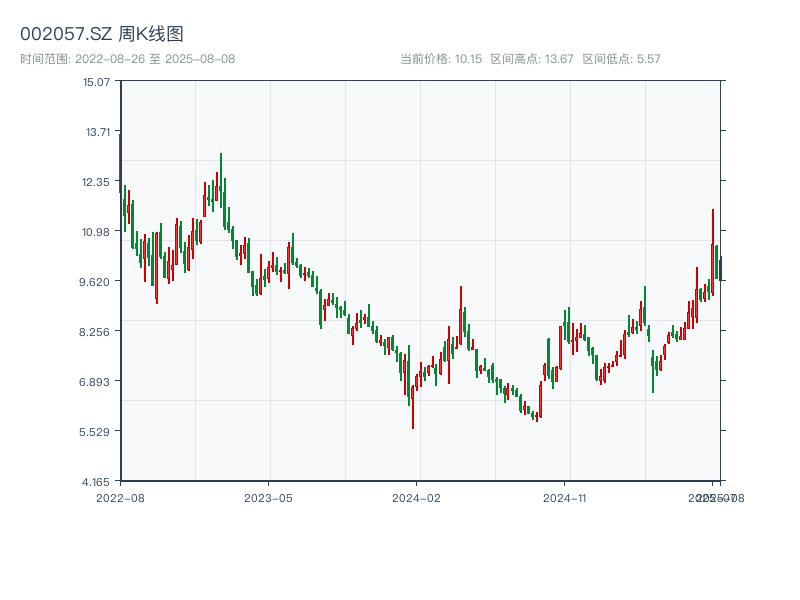Click the 13.71 y-axis label
The image size is (800, 600).
click(x=97, y=132)
